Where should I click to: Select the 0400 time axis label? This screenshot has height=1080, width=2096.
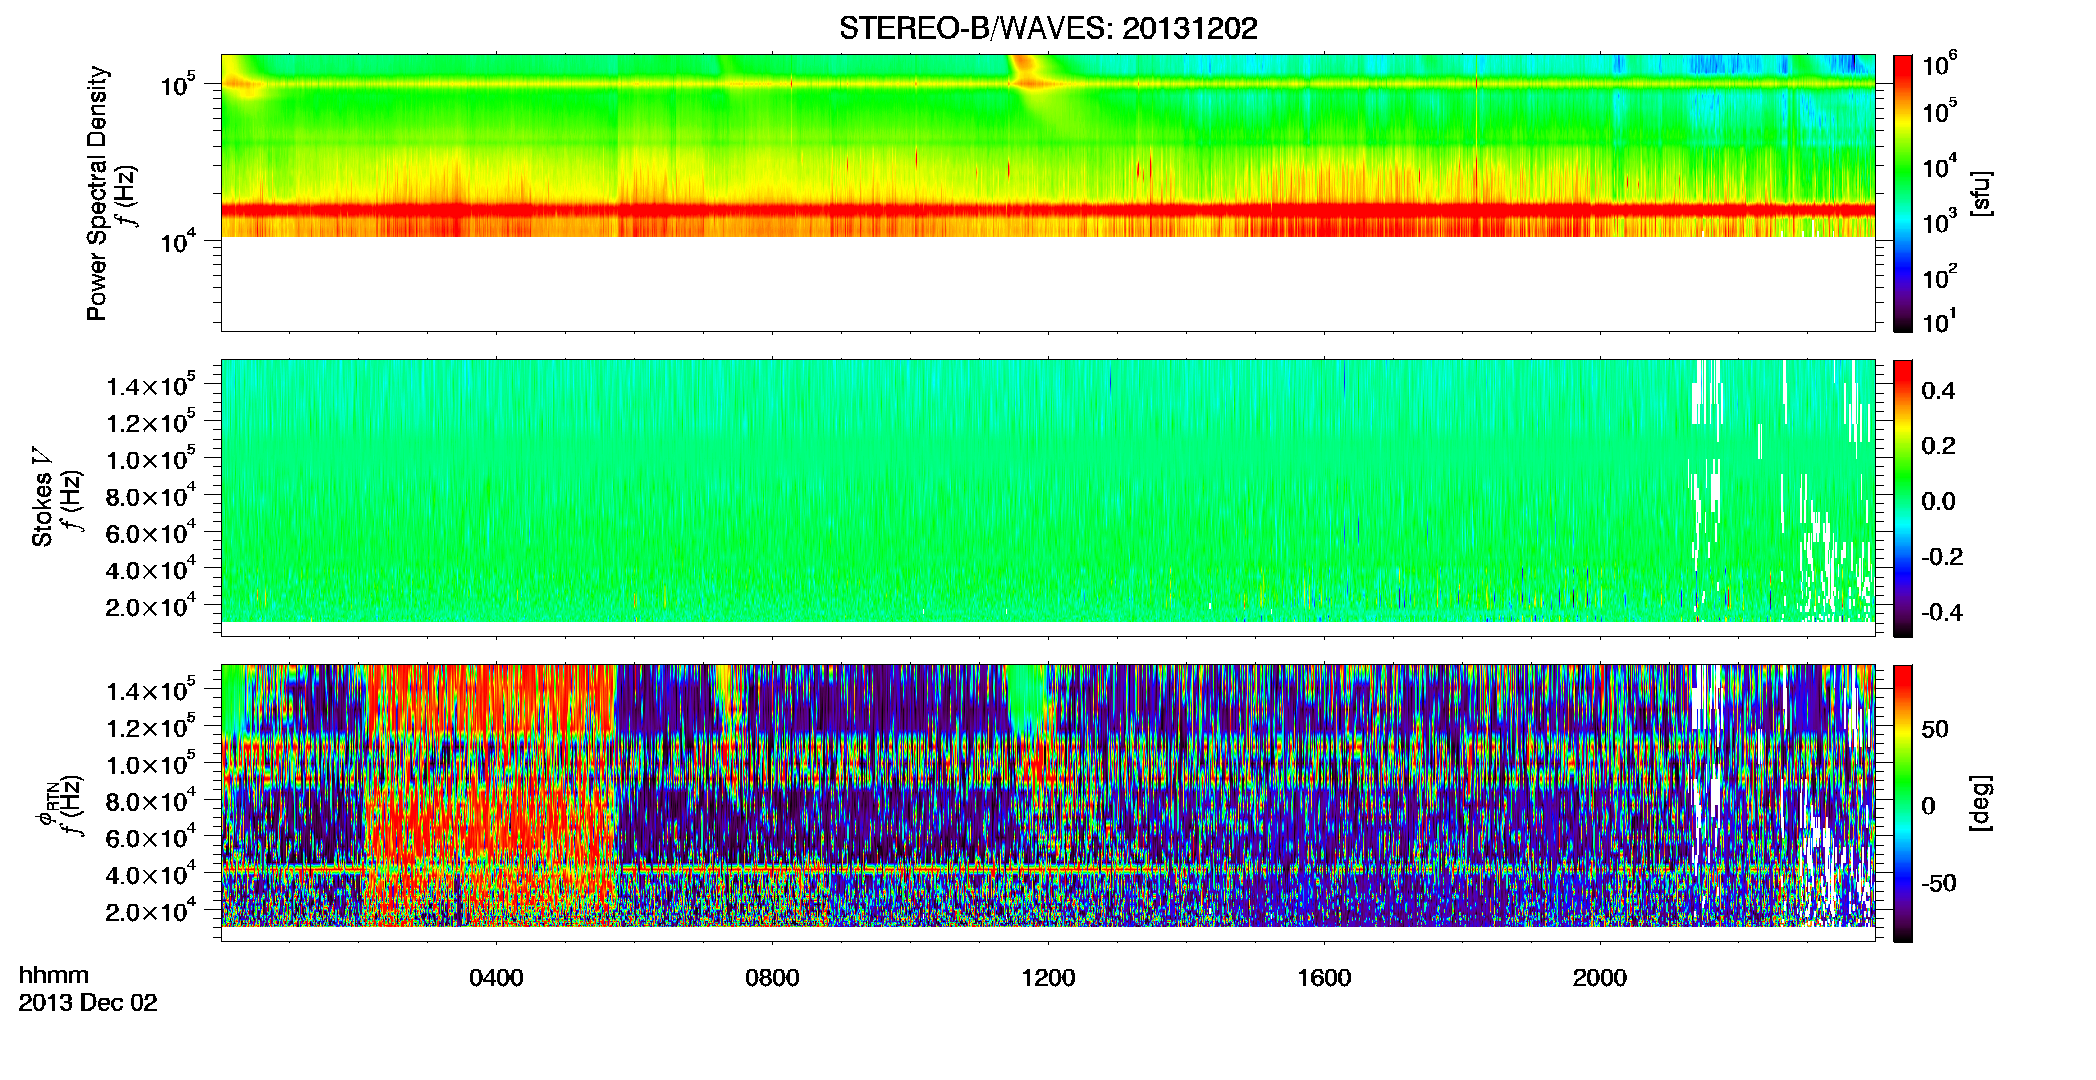pyautogui.click(x=496, y=978)
